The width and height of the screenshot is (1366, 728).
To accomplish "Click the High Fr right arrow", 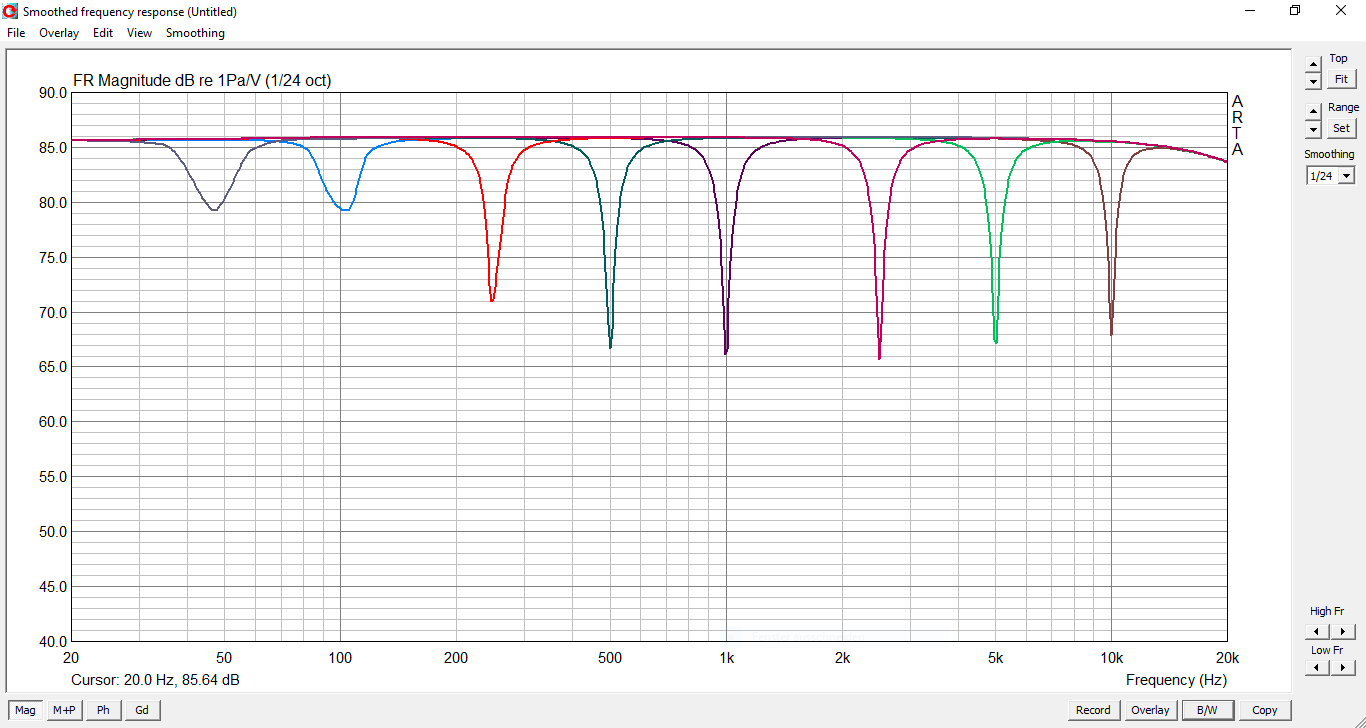I will tap(1343, 631).
